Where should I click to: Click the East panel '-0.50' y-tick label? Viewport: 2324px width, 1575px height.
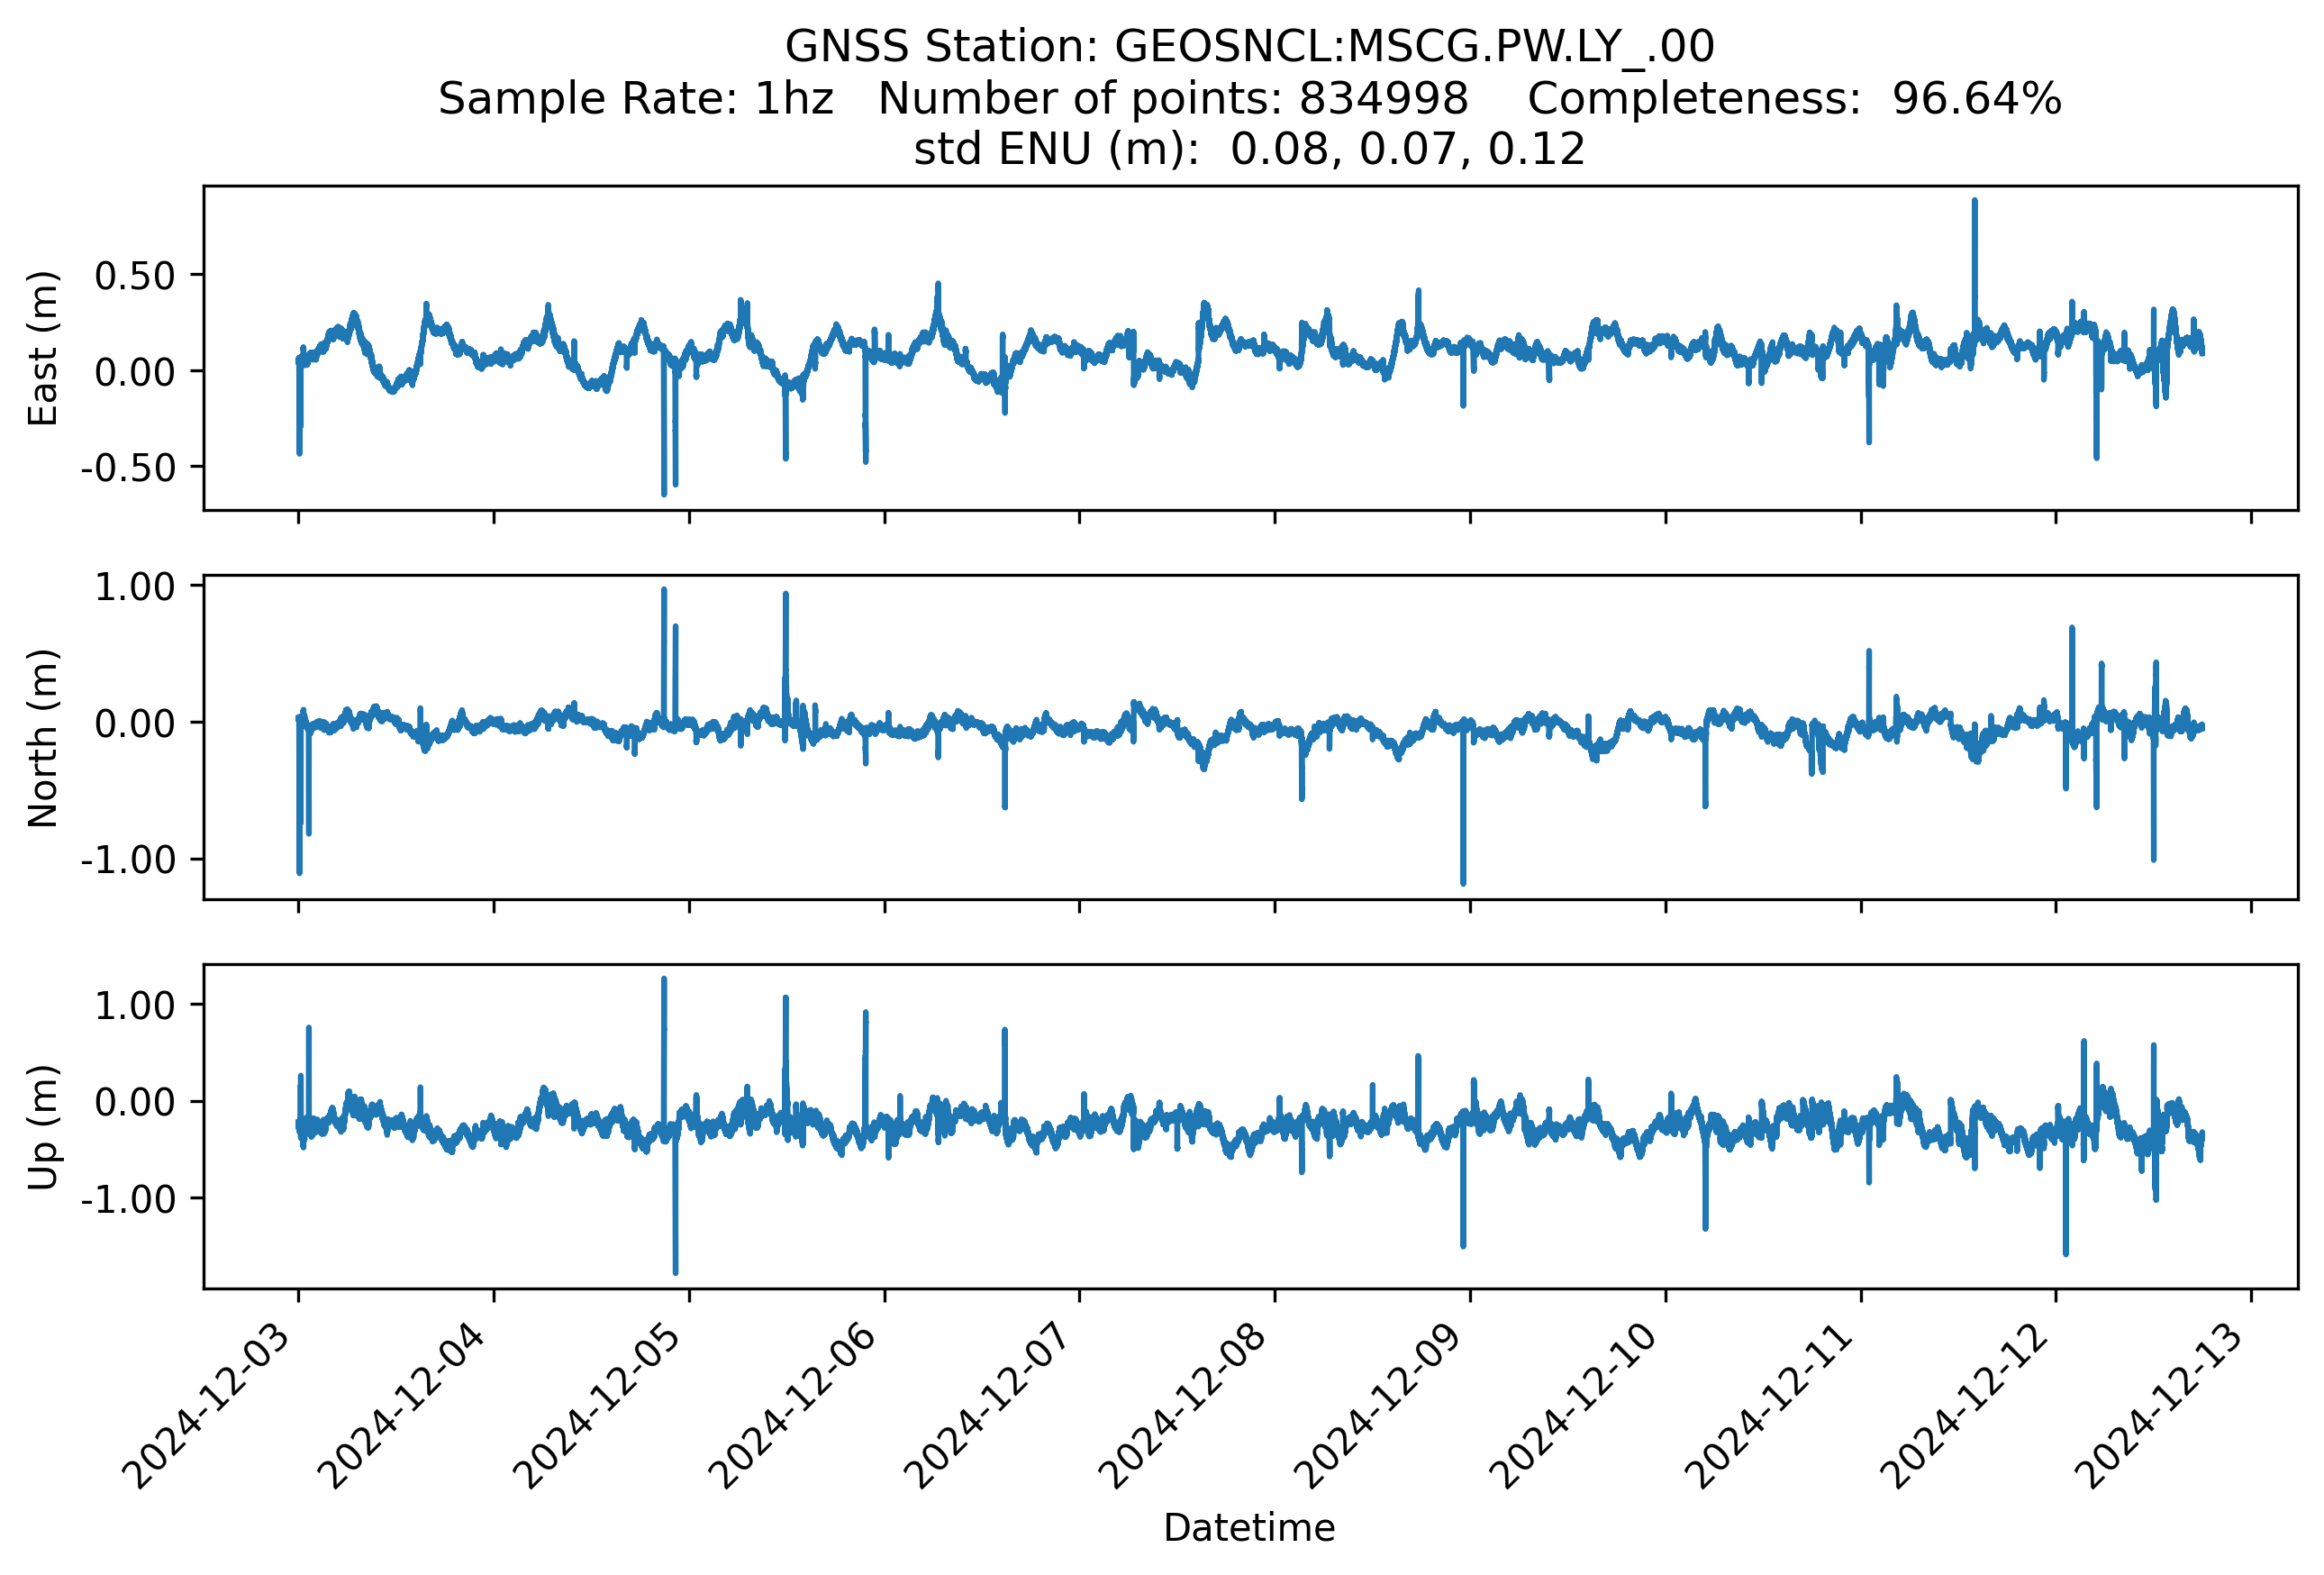click(128, 468)
